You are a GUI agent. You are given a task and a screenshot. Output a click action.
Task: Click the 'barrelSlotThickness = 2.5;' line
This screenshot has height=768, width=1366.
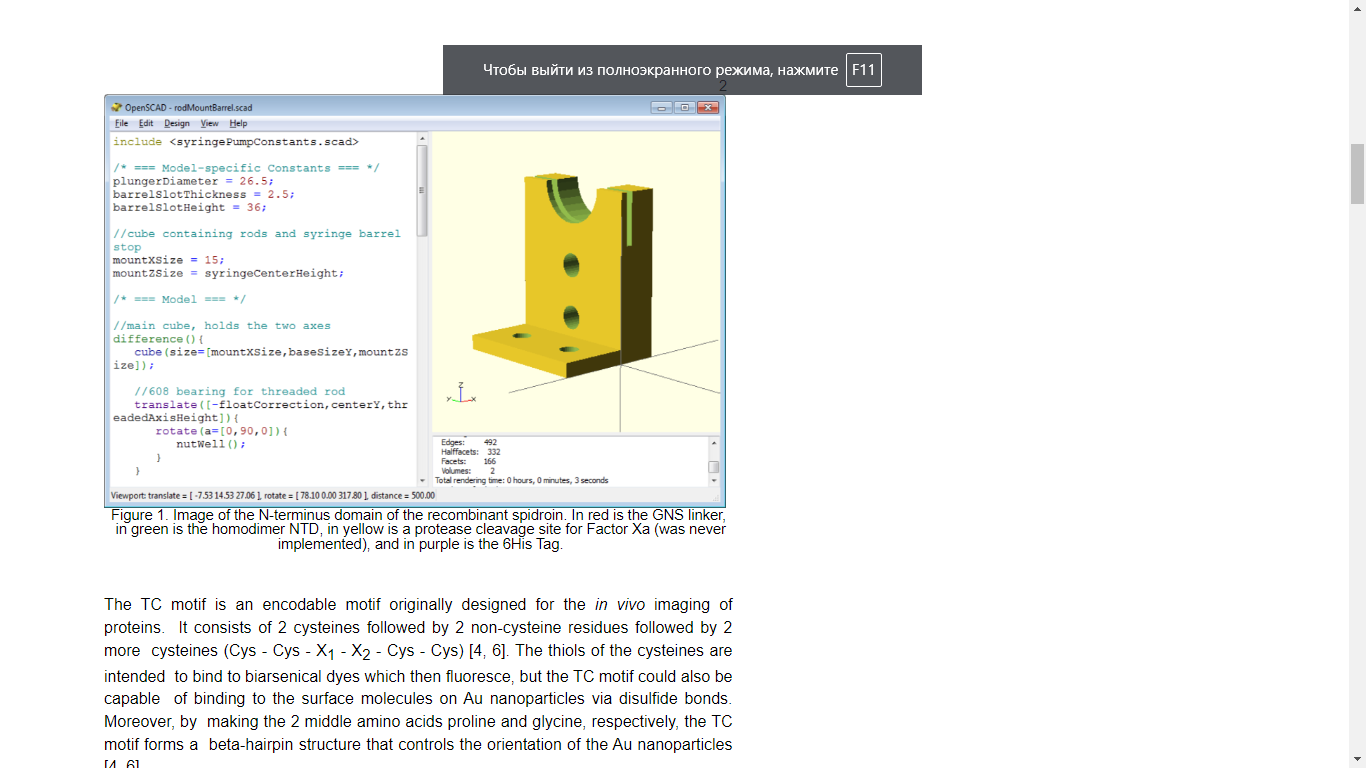pos(204,194)
